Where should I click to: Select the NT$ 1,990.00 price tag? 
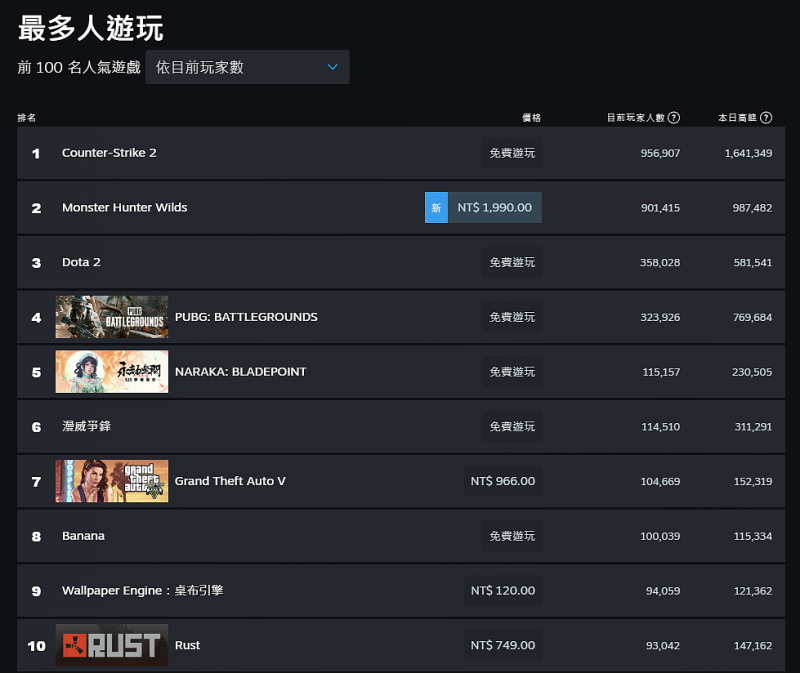point(494,207)
